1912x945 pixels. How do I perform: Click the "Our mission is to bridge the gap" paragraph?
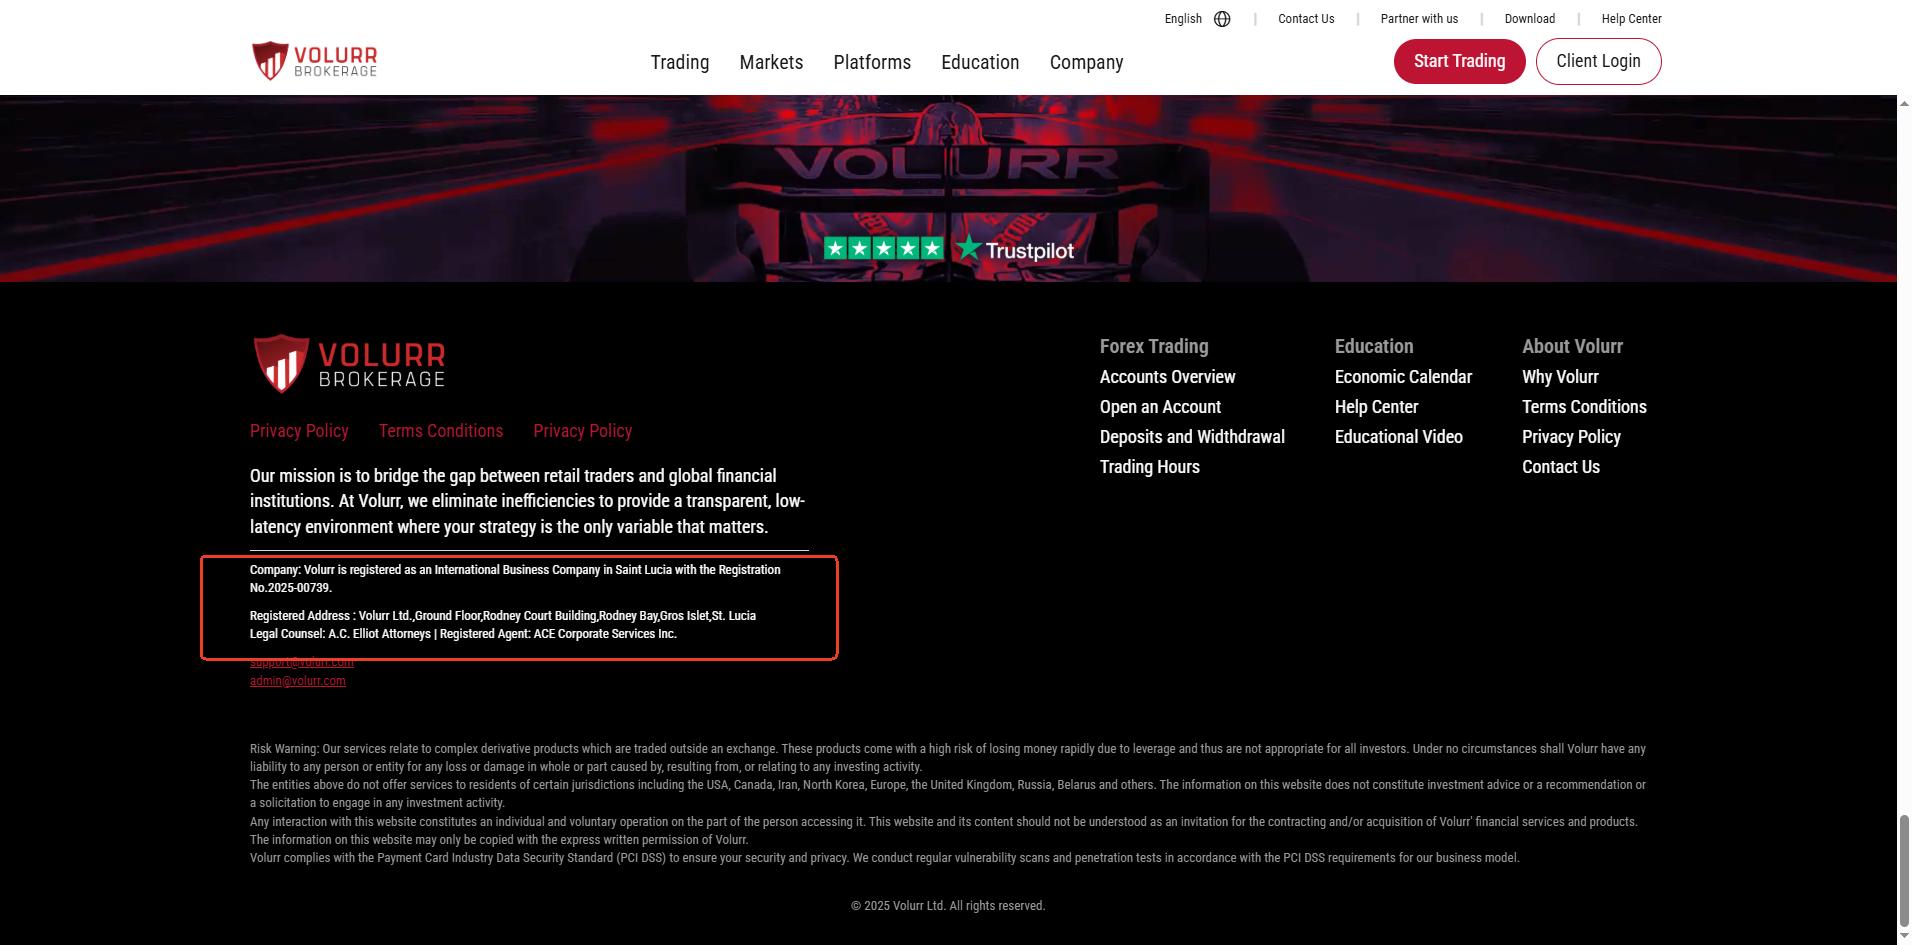pyautogui.click(x=528, y=501)
